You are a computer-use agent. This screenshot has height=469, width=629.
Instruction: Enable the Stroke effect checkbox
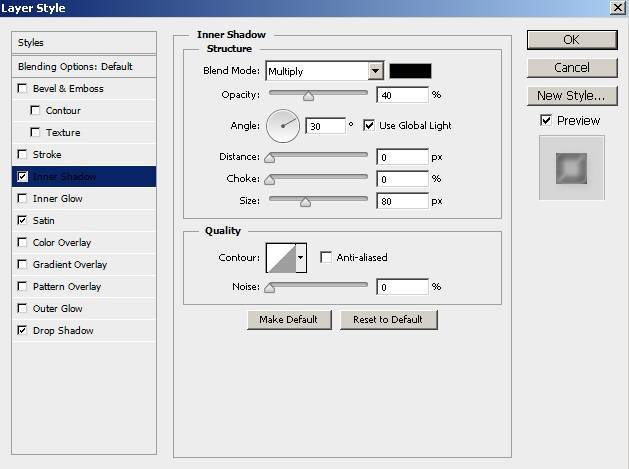point(22,154)
